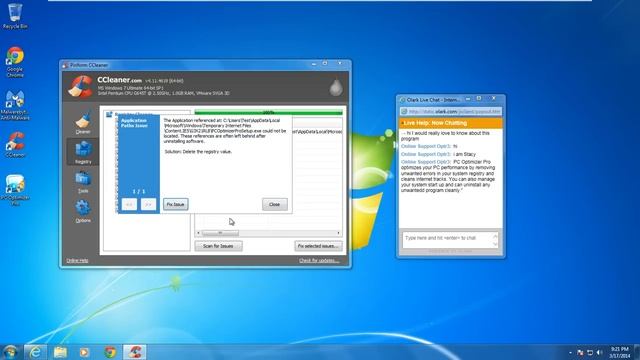
Task: Open Recycle Bin desktop icon
Action: (15, 16)
